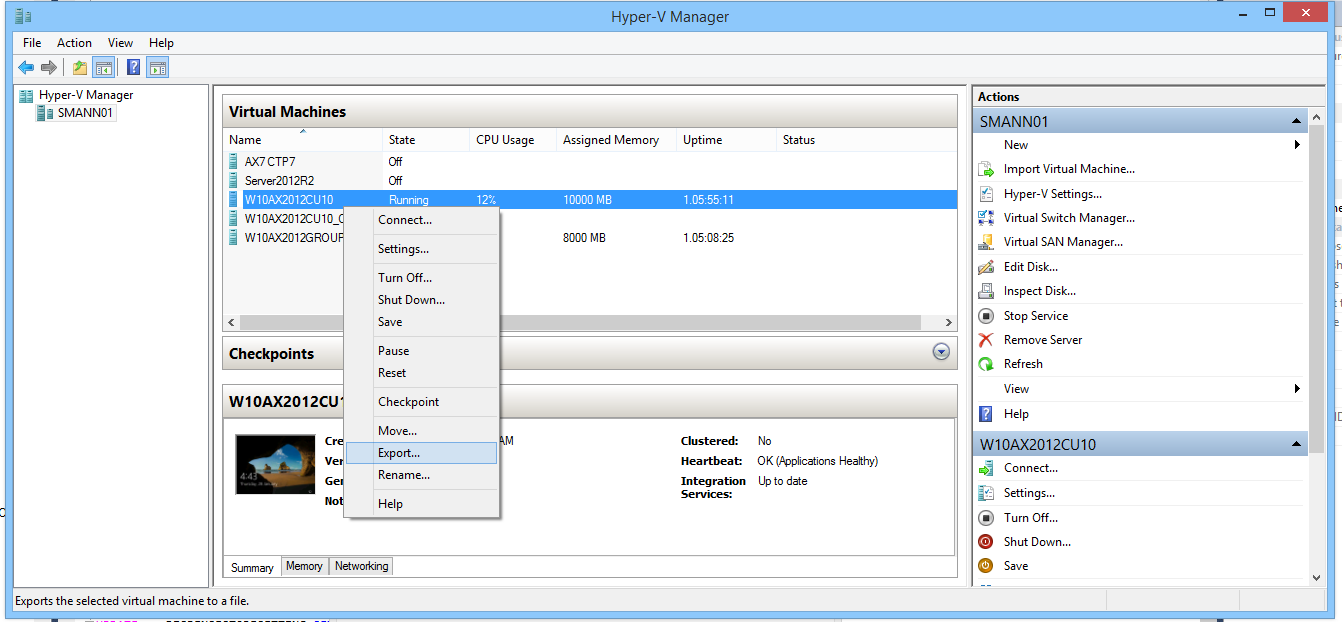
Task: Sort by the State column header
Action: (426, 140)
